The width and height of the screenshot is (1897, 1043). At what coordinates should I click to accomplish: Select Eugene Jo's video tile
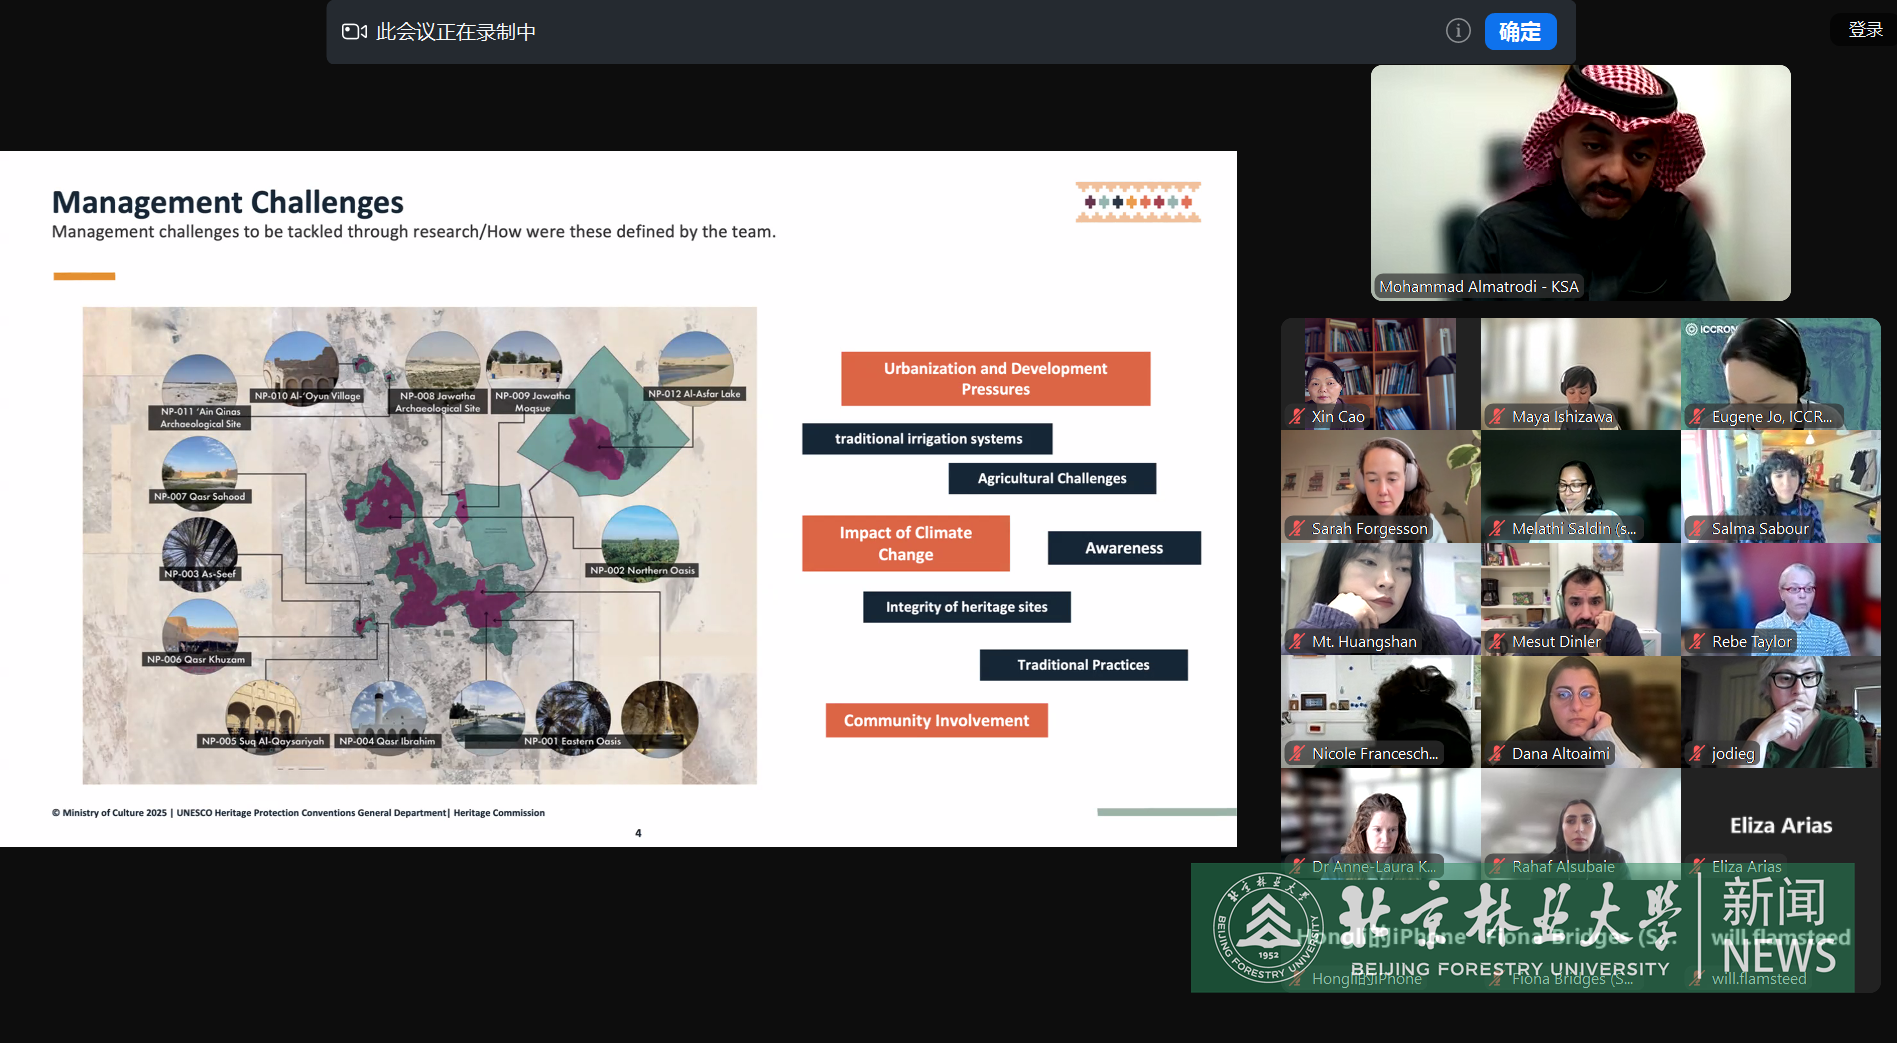click(x=1780, y=370)
